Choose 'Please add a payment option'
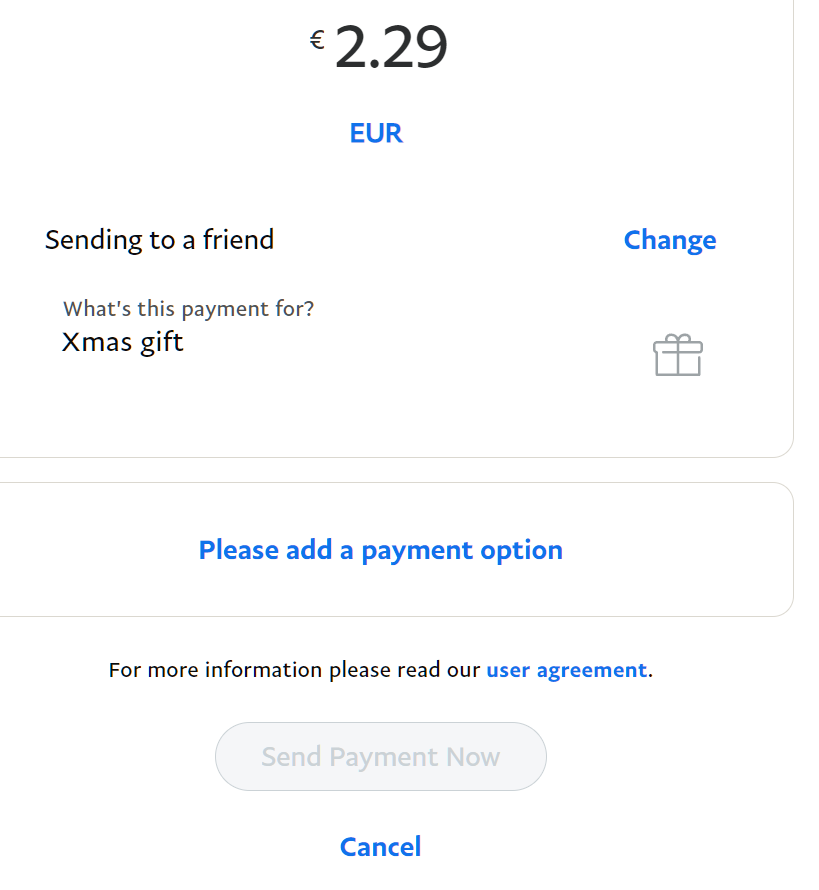 (381, 550)
